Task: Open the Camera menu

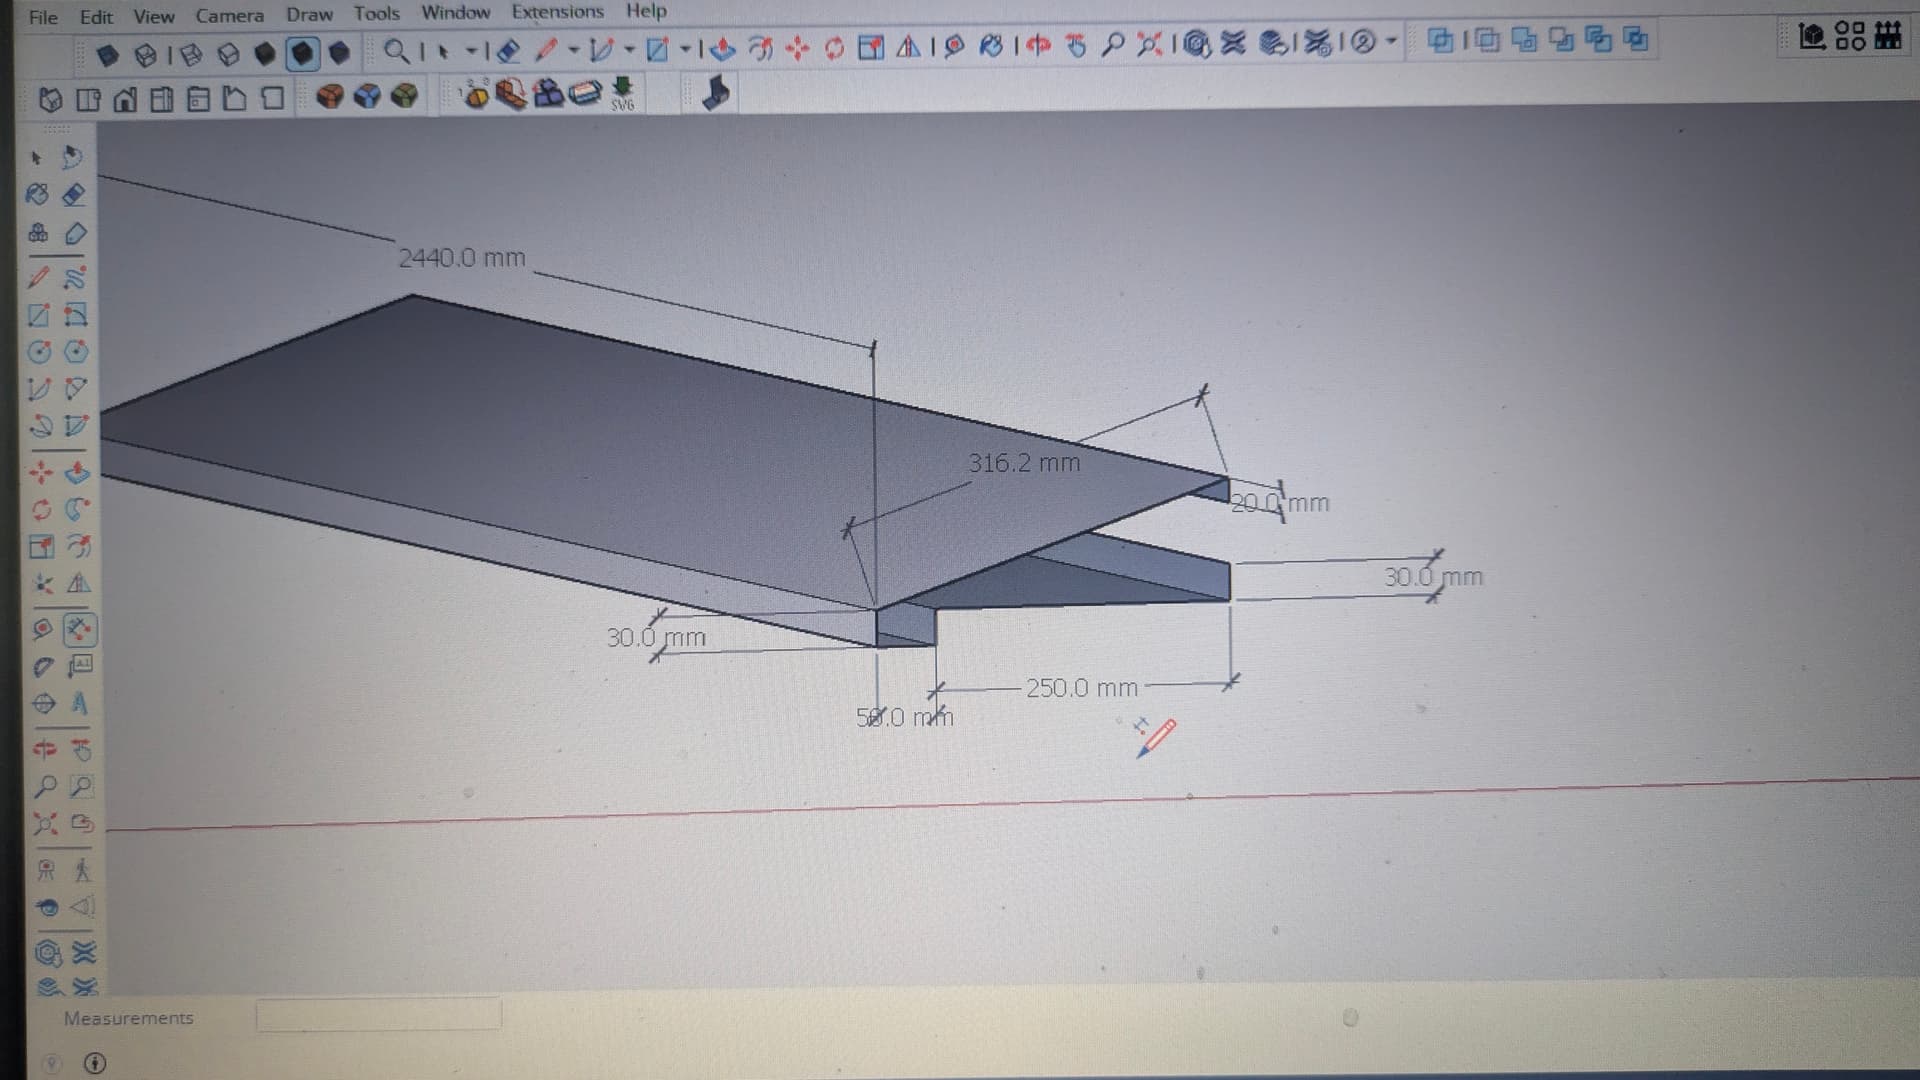Action: [x=229, y=15]
